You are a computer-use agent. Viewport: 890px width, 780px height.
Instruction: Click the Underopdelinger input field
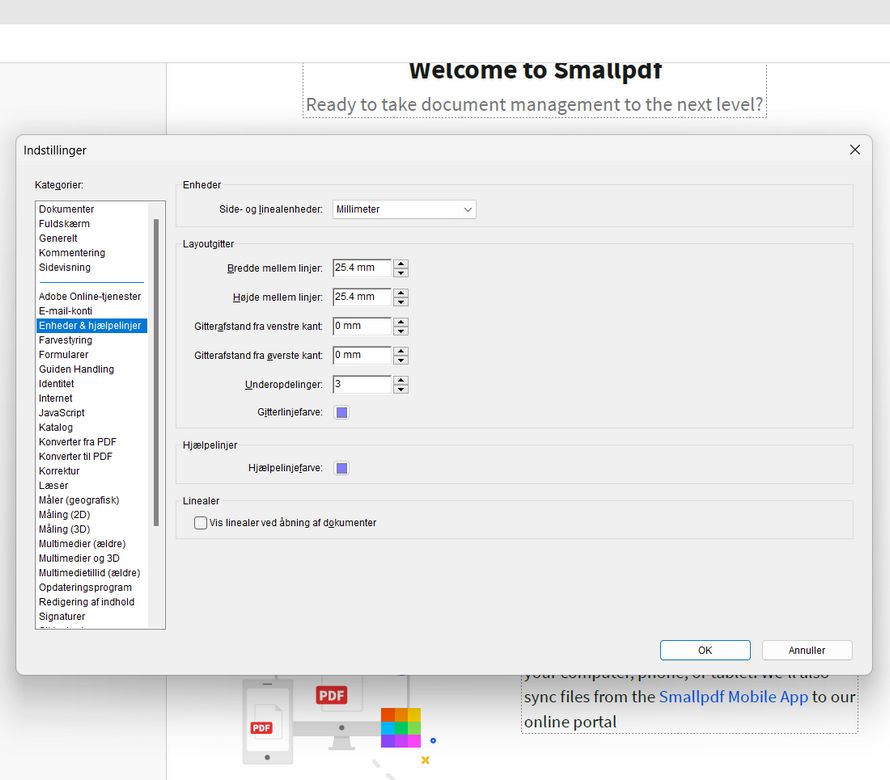pyautogui.click(x=362, y=384)
